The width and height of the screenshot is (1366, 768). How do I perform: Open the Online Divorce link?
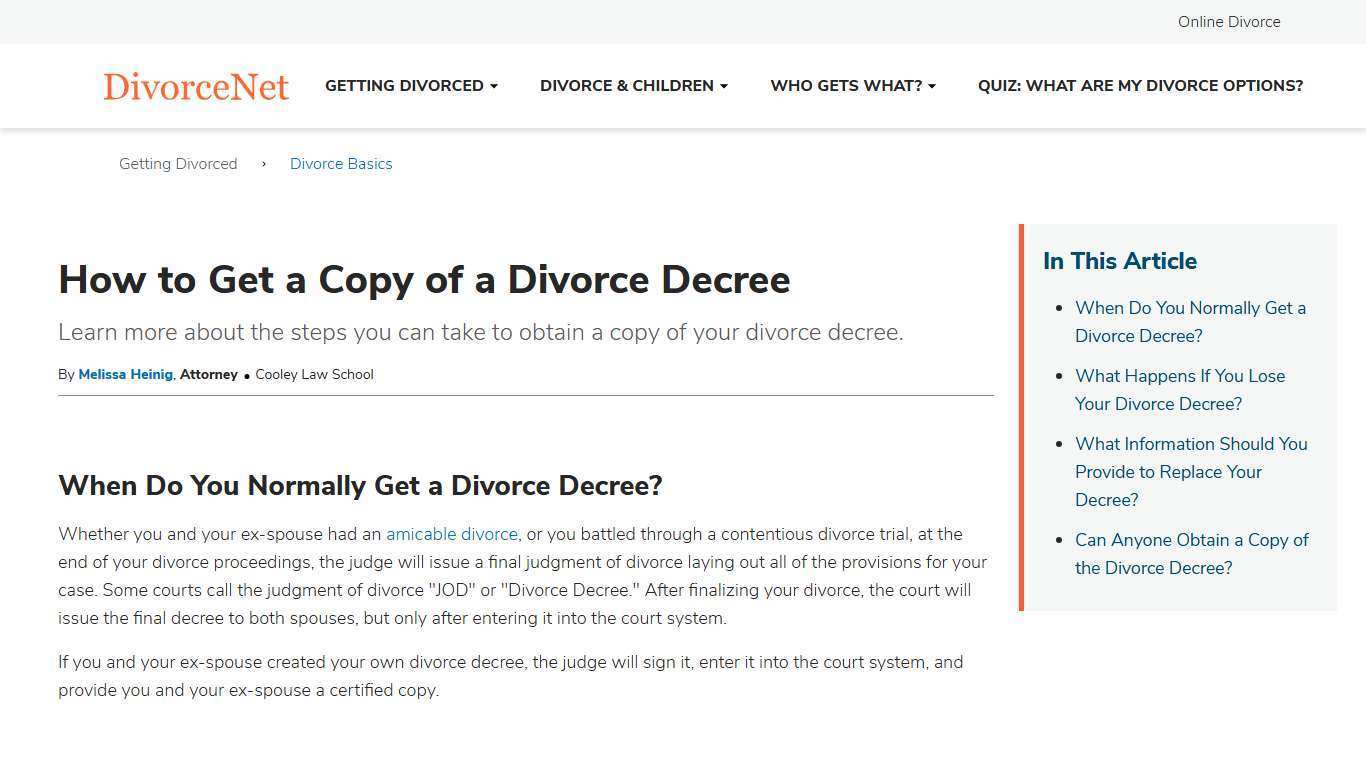[x=1229, y=22]
